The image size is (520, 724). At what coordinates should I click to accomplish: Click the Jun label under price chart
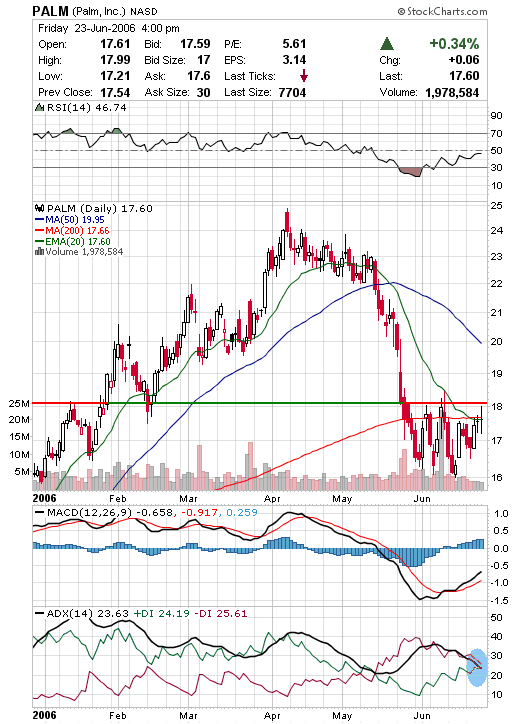click(x=422, y=499)
